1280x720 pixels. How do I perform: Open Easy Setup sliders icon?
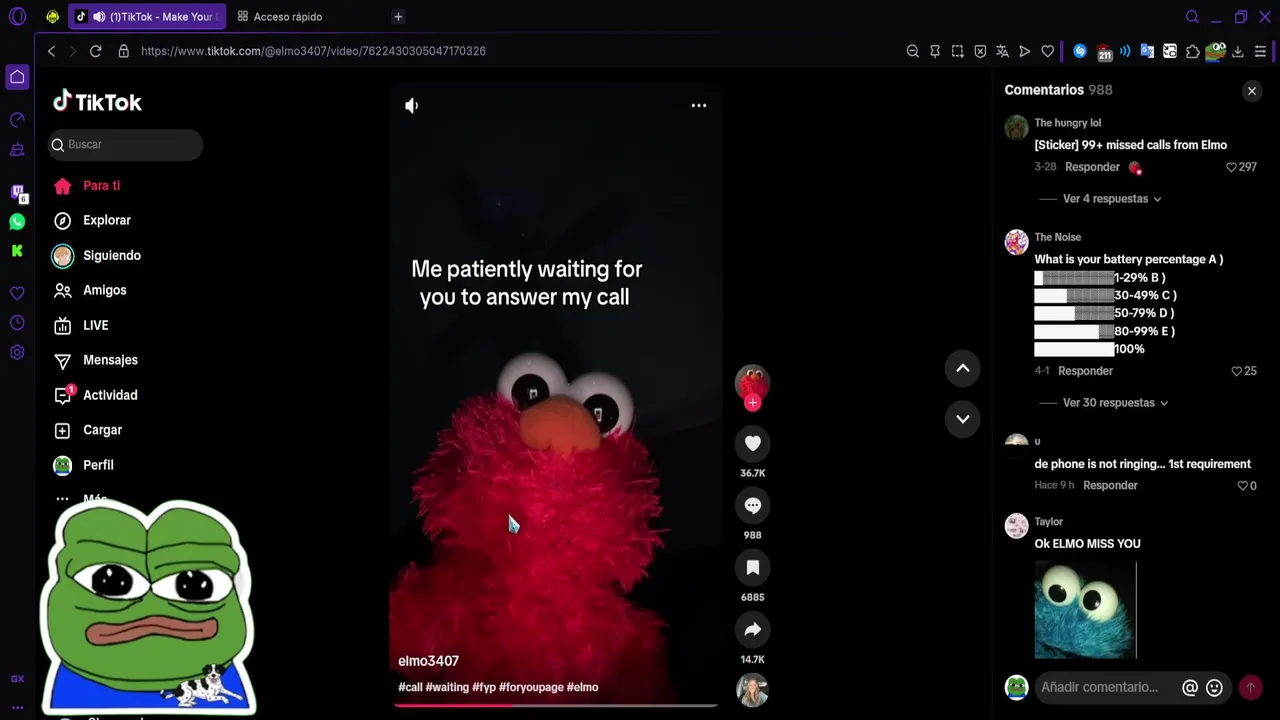[x=1260, y=51]
